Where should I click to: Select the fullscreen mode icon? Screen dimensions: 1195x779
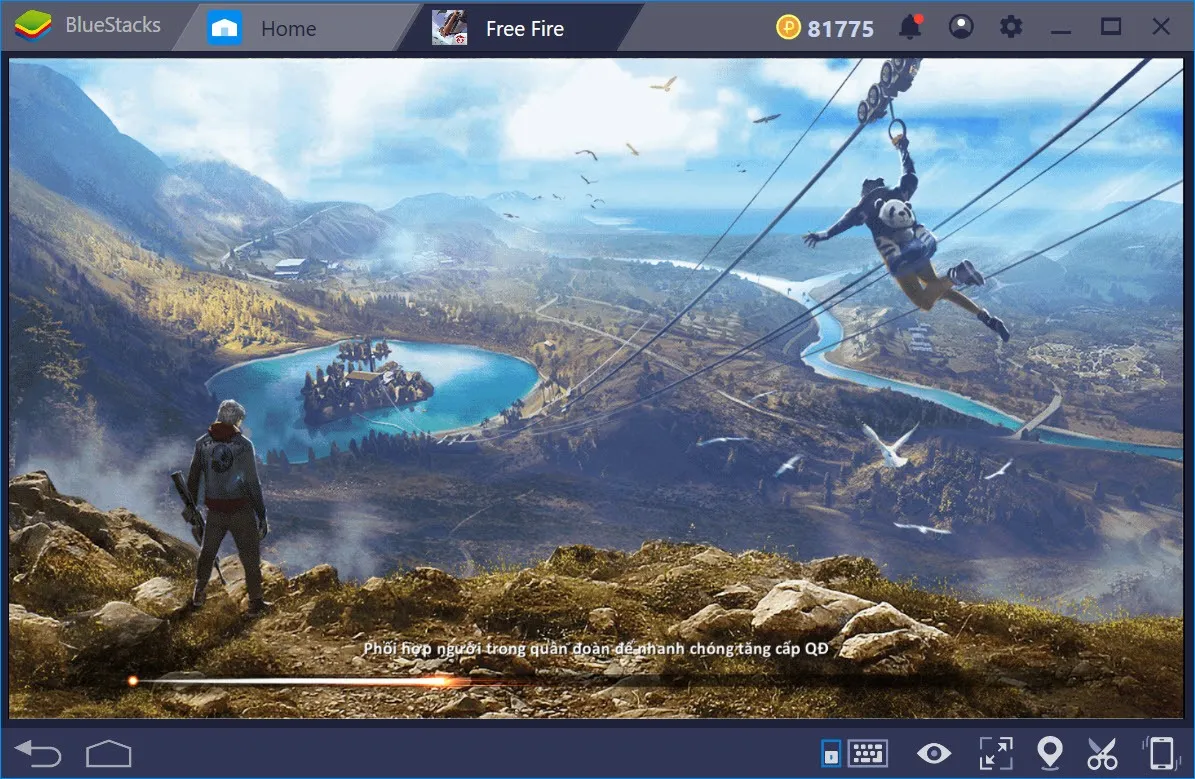tap(994, 752)
